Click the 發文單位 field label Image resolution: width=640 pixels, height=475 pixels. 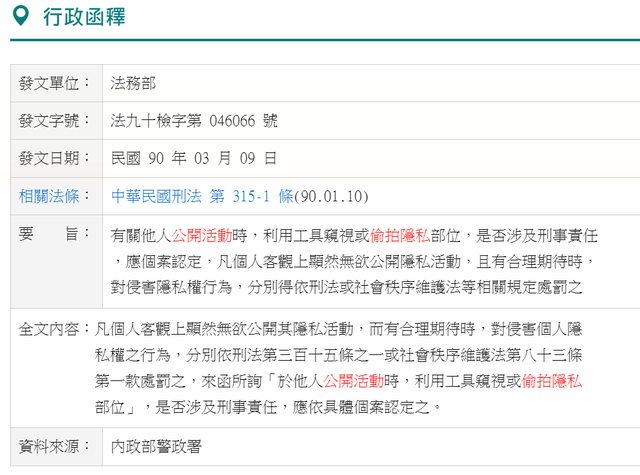tap(53, 83)
